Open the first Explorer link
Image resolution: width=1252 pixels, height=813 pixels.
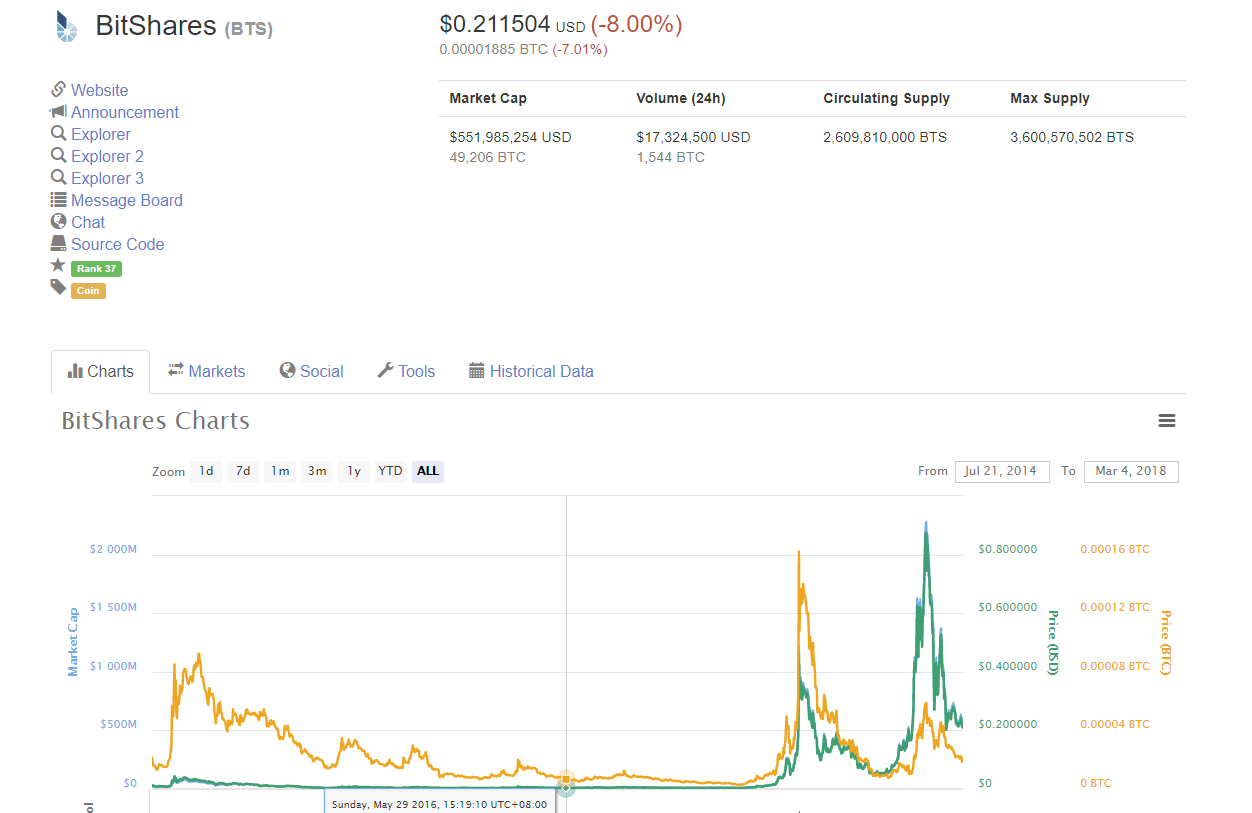click(101, 134)
